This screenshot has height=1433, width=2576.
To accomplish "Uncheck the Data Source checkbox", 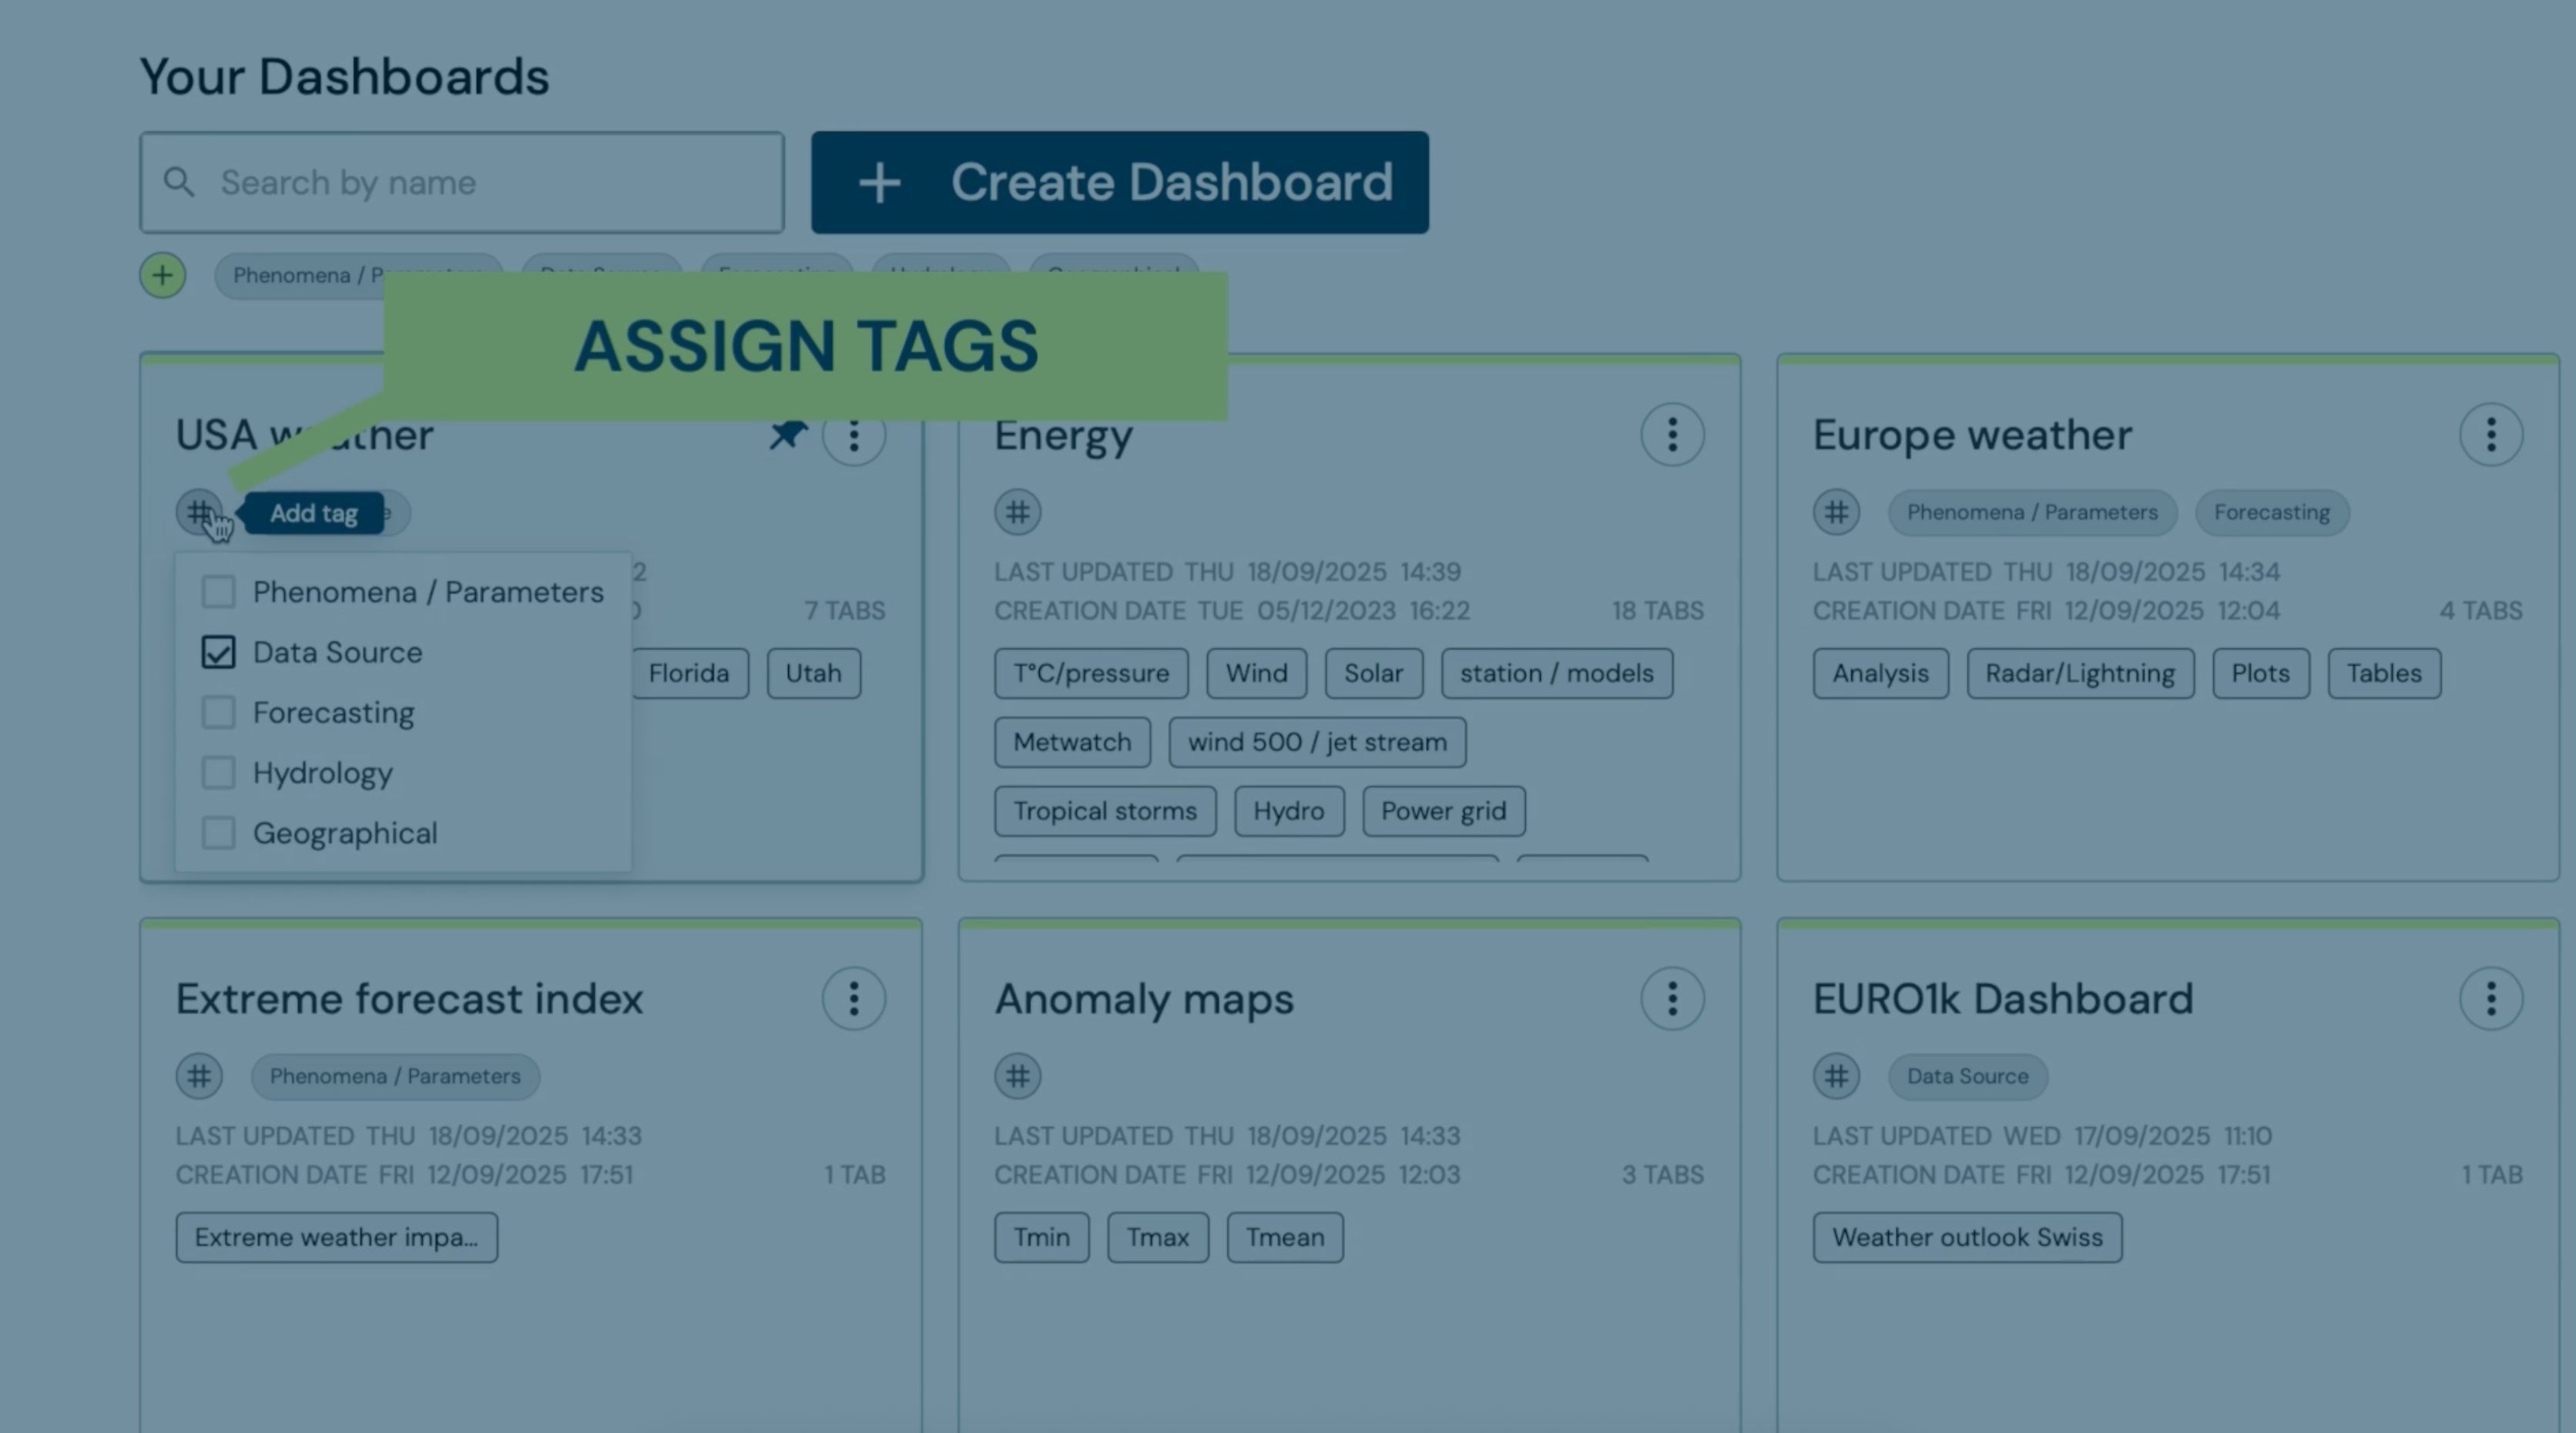I will point(219,652).
